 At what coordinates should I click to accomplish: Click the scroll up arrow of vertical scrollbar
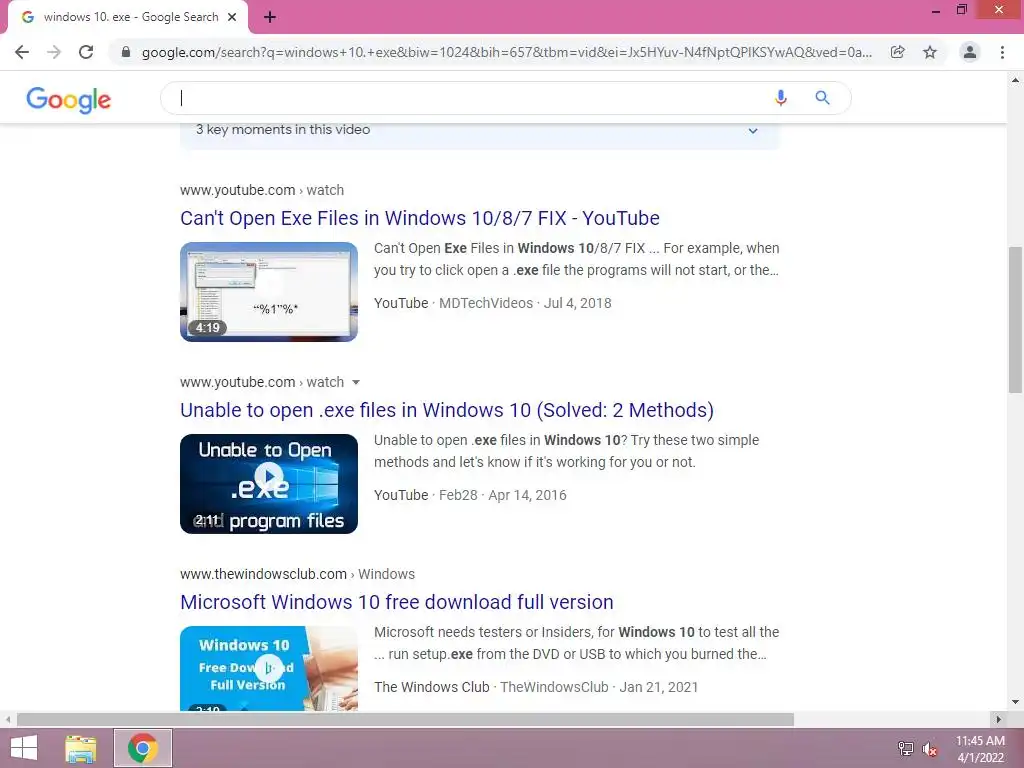tap(1016, 80)
